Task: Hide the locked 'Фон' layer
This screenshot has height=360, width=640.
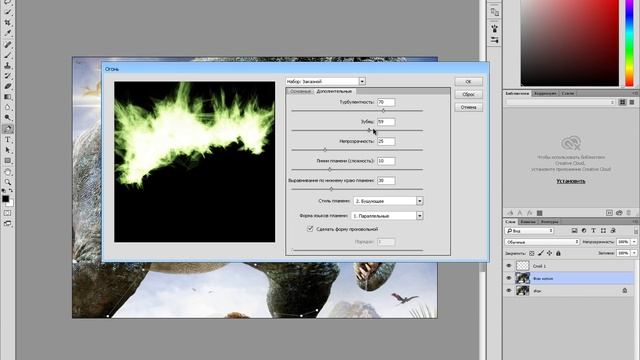Action: [509, 291]
